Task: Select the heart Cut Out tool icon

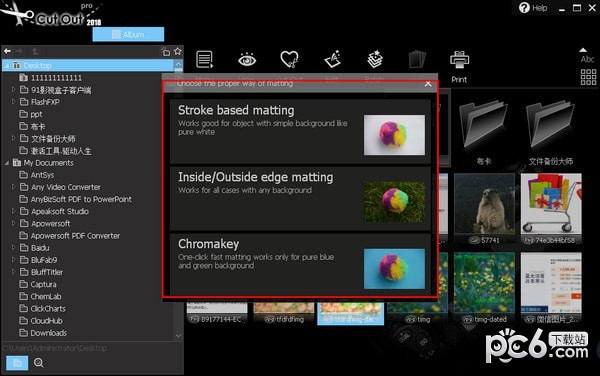Action: (289, 60)
